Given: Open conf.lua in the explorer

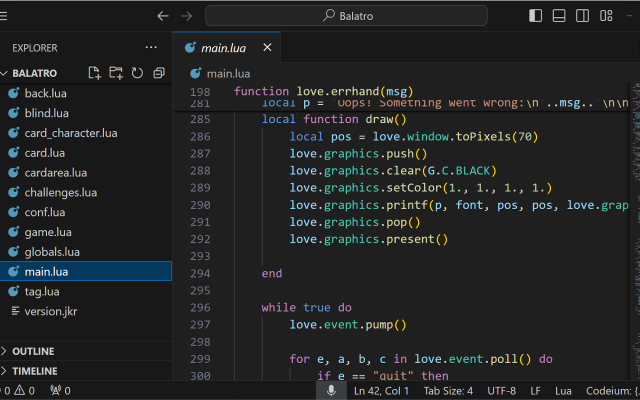Looking at the screenshot, I should point(86,212).
